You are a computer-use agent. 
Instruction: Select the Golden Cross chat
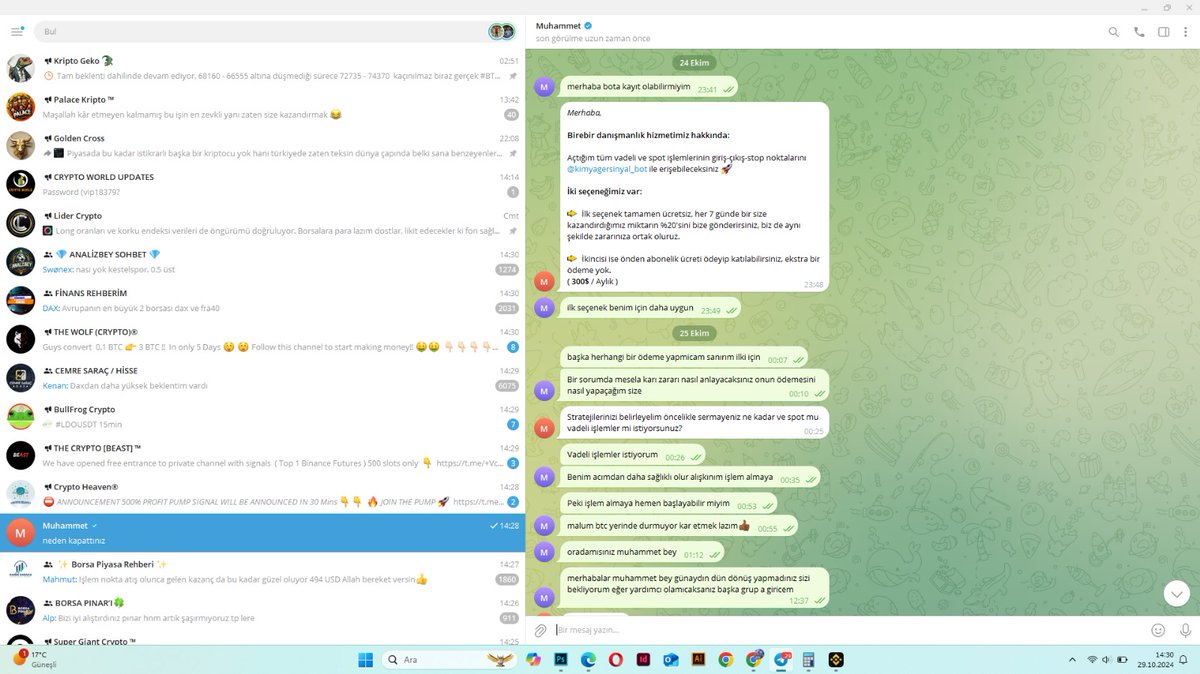pos(262,146)
